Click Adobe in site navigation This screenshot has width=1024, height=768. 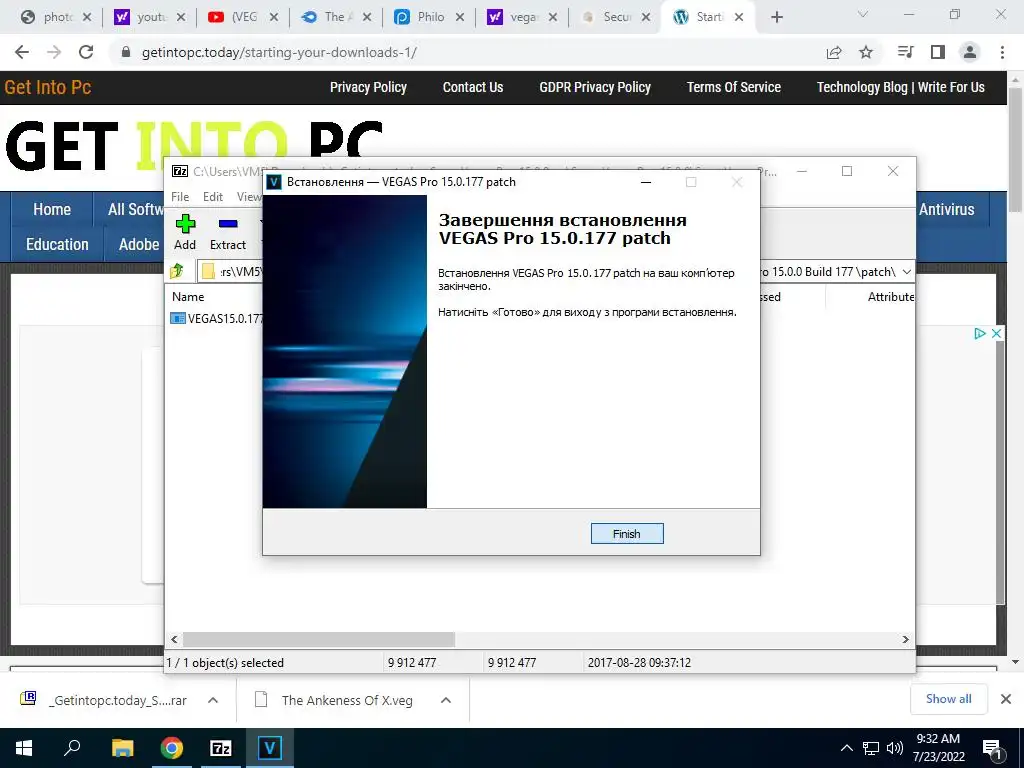click(x=139, y=244)
